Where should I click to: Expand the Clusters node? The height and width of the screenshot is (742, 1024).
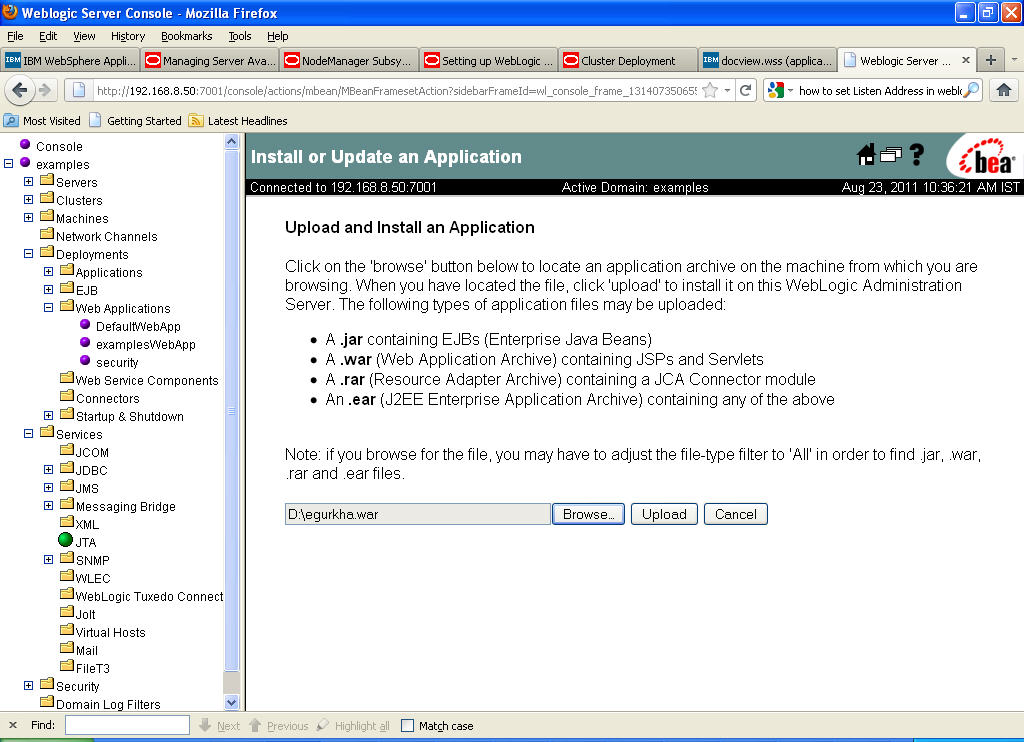tap(28, 199)
